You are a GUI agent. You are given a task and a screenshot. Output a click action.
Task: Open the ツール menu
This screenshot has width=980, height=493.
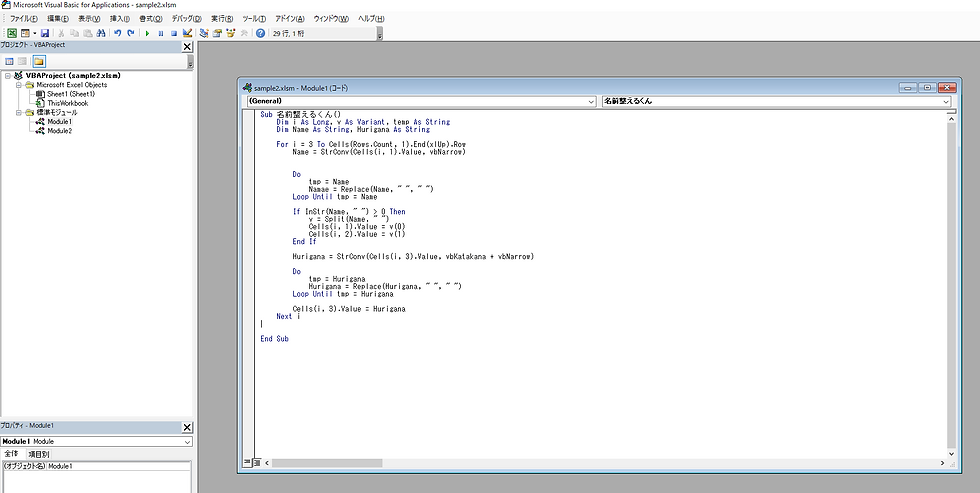pyautogui.click(x=254, y=19)
